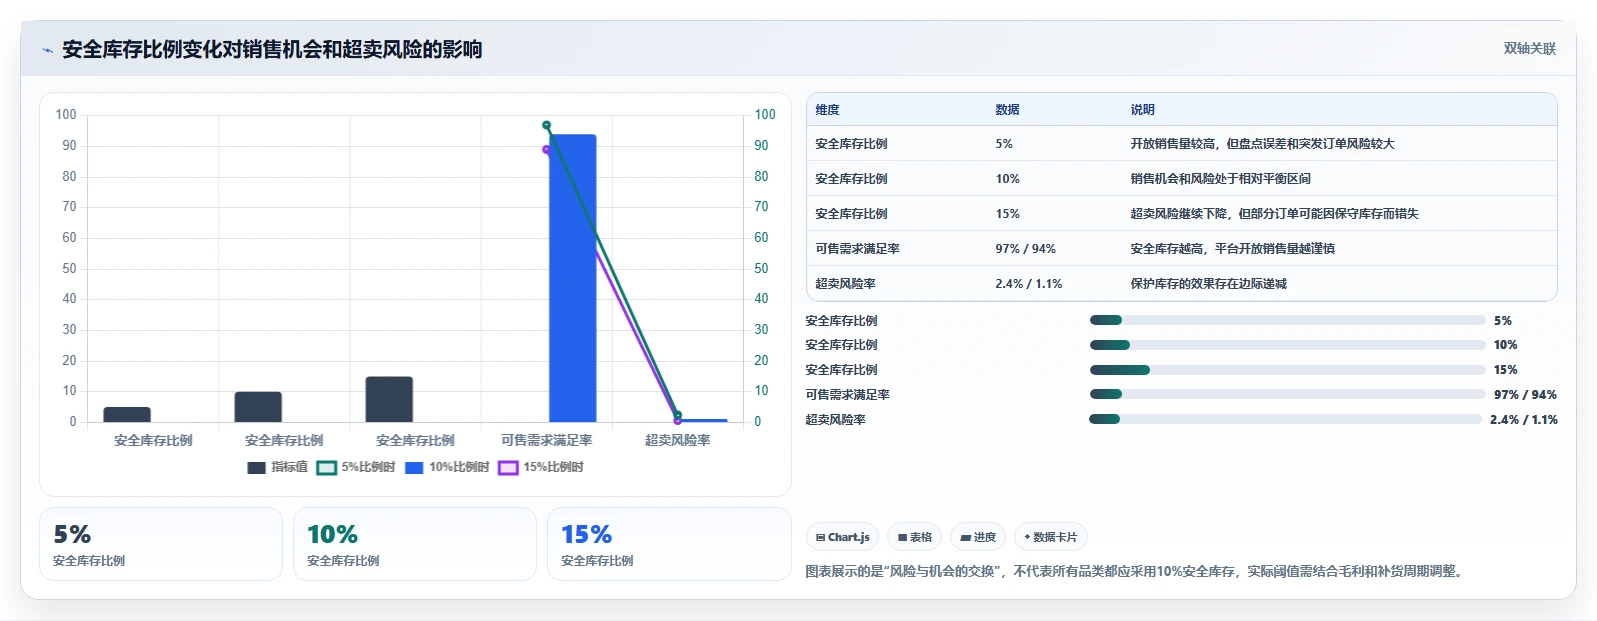Click the title 安全库存比例变化对销售机会和超卖风险的影响
Viewport: 1597px width, 621px height.
[272, 50]
